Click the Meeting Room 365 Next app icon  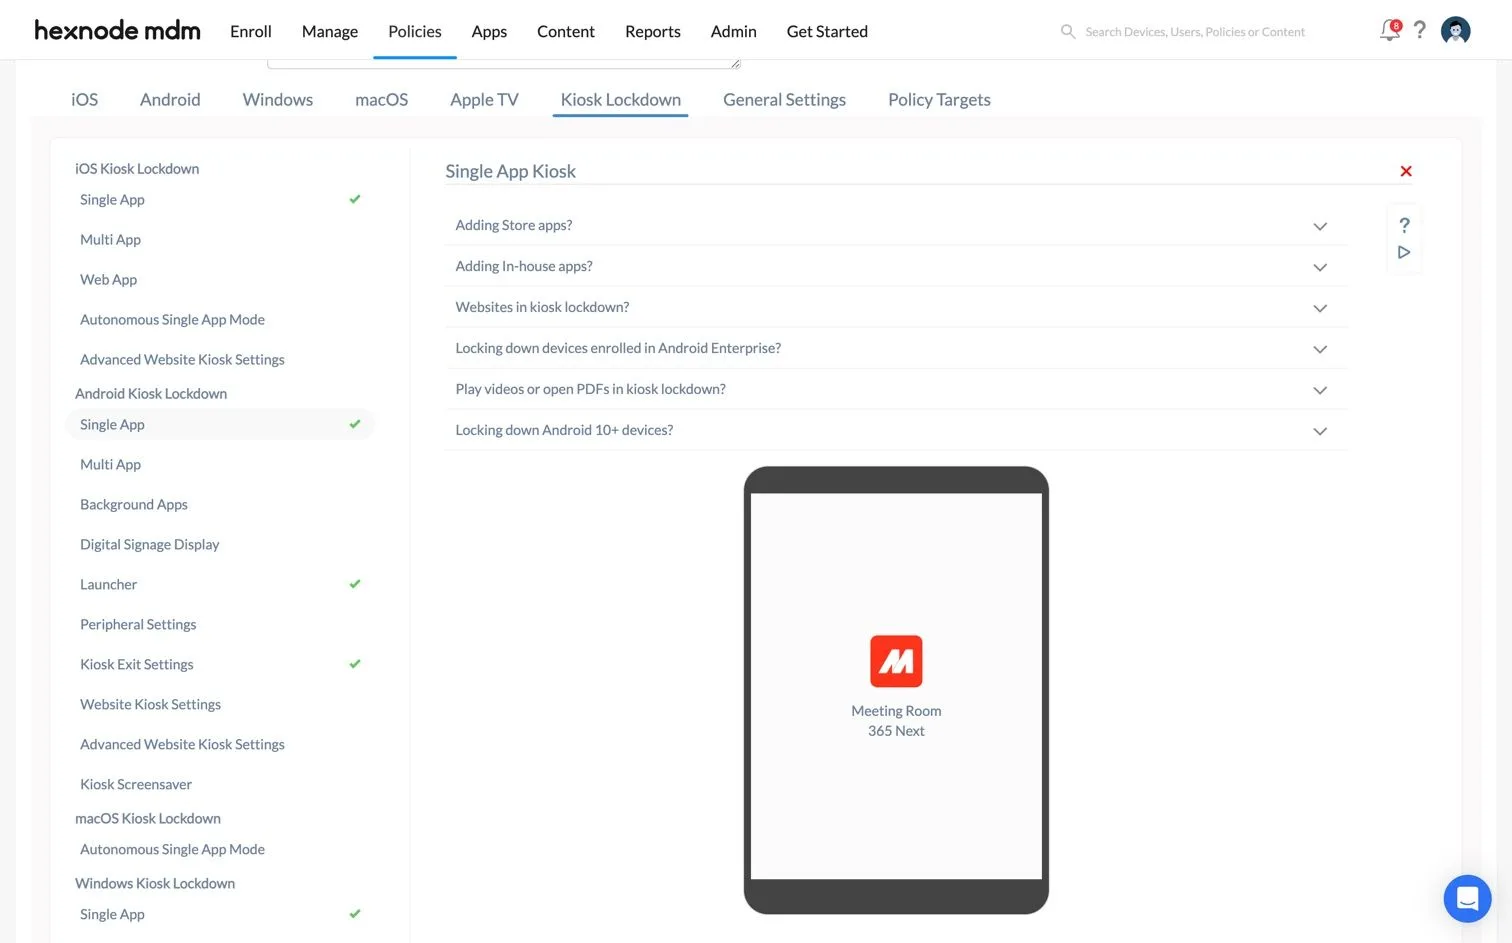click(x=896, y=661)
